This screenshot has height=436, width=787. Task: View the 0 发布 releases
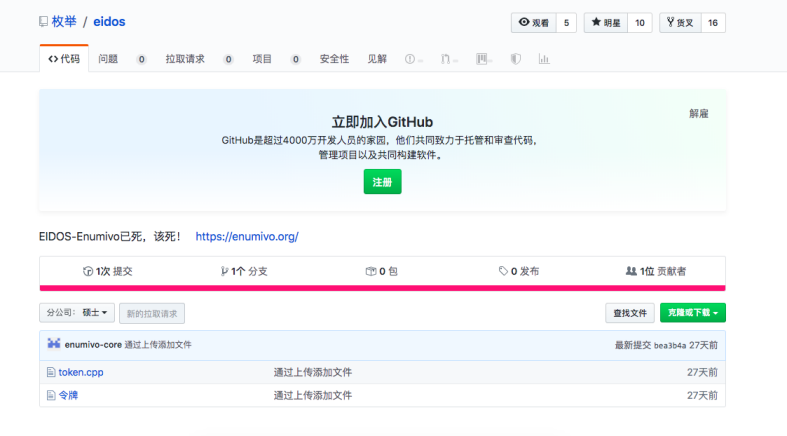pos(518,271)
